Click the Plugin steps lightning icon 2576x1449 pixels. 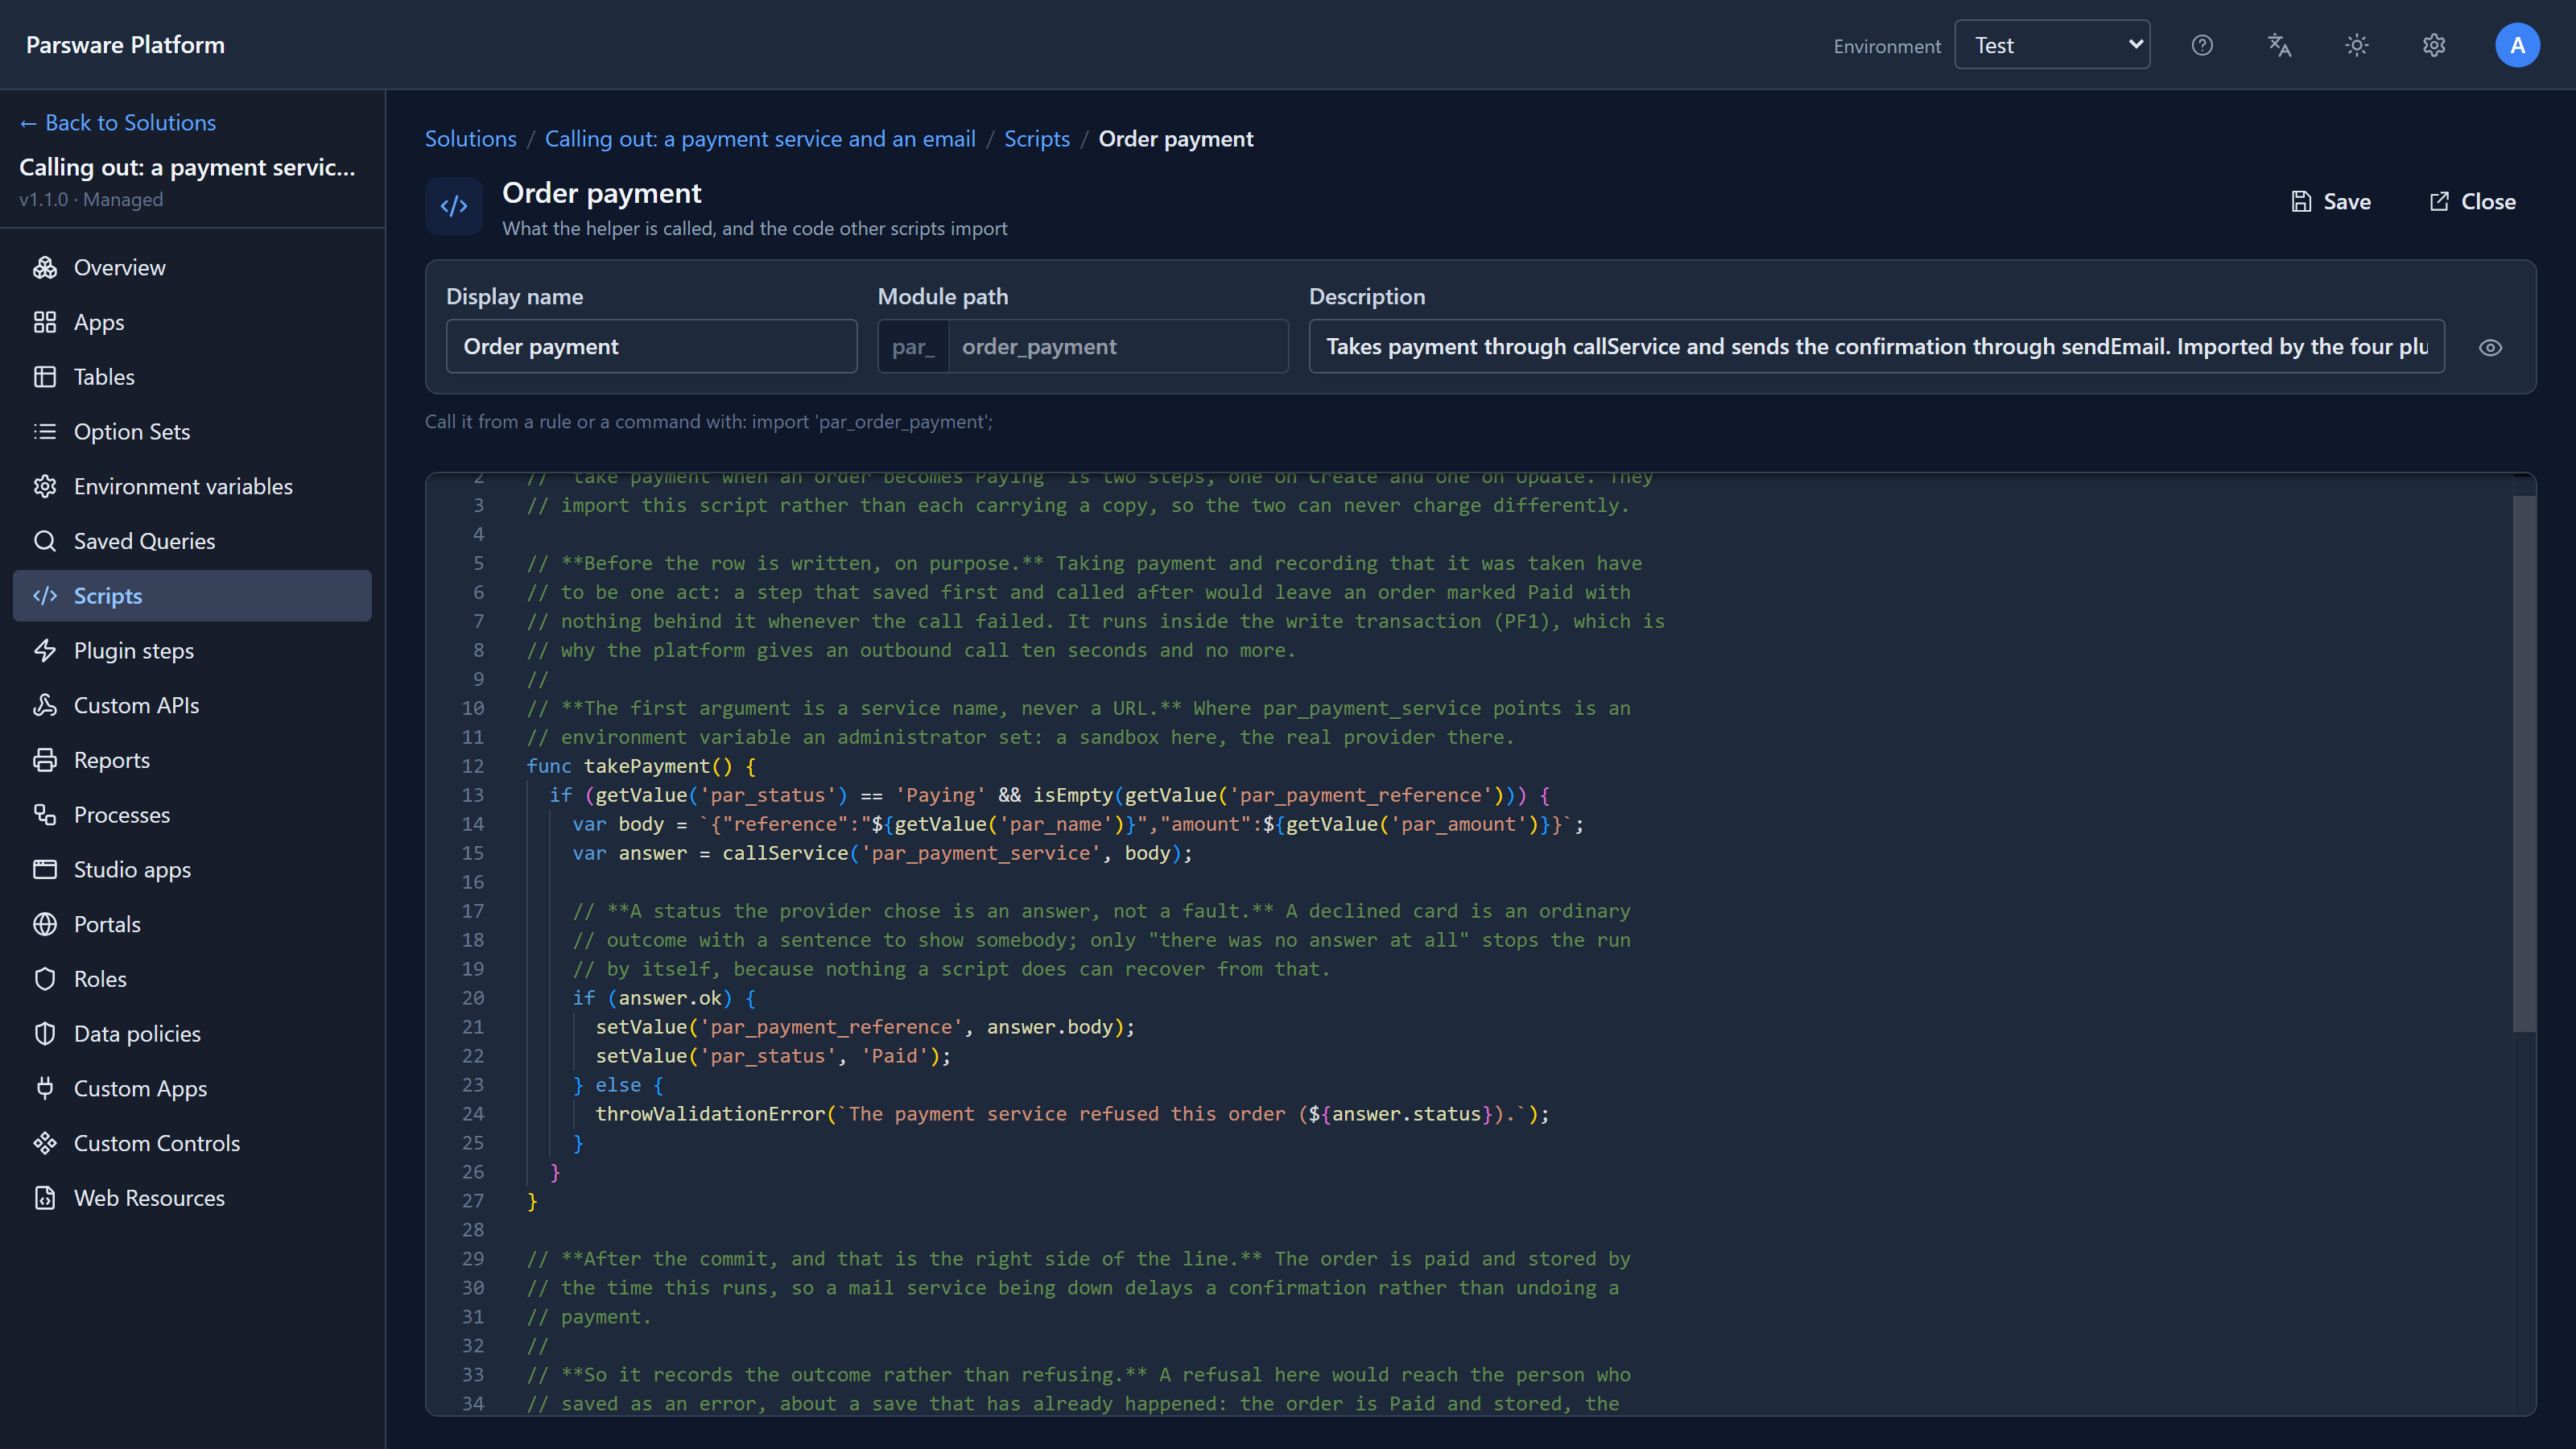click(45, 651)
